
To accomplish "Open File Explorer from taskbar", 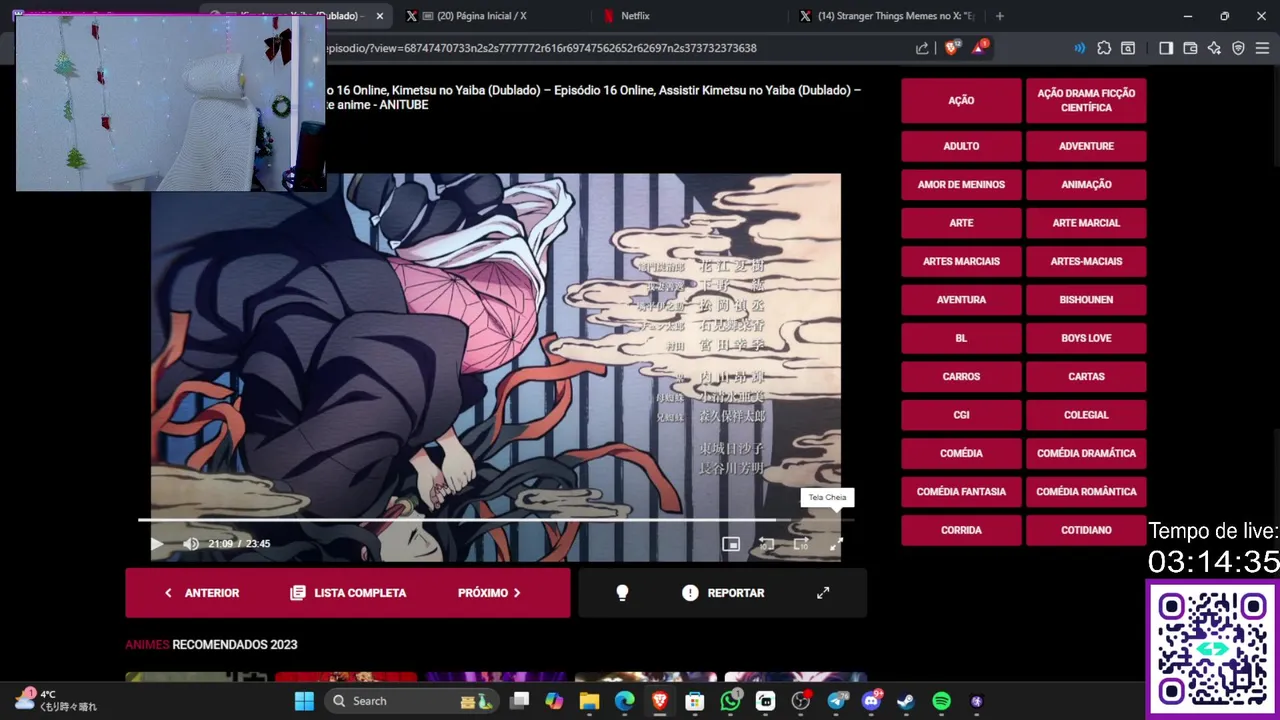I will point(589,701).
